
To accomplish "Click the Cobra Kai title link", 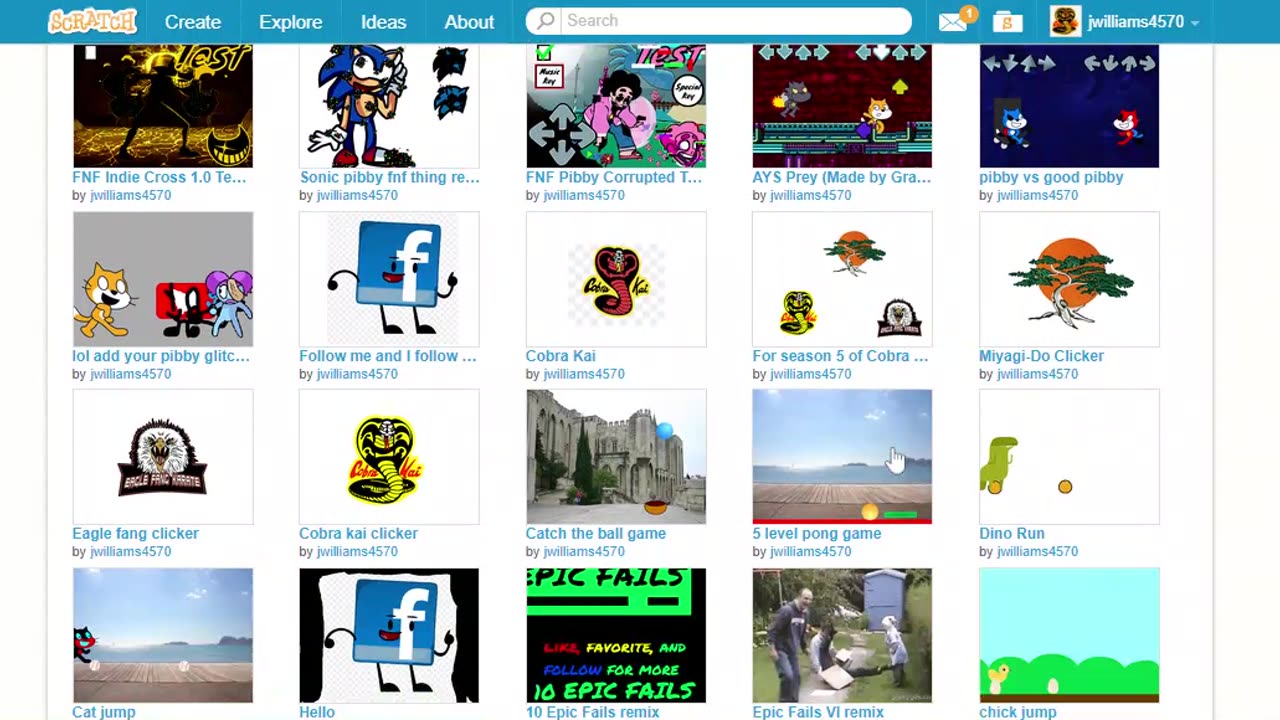I will coord(560,356).
